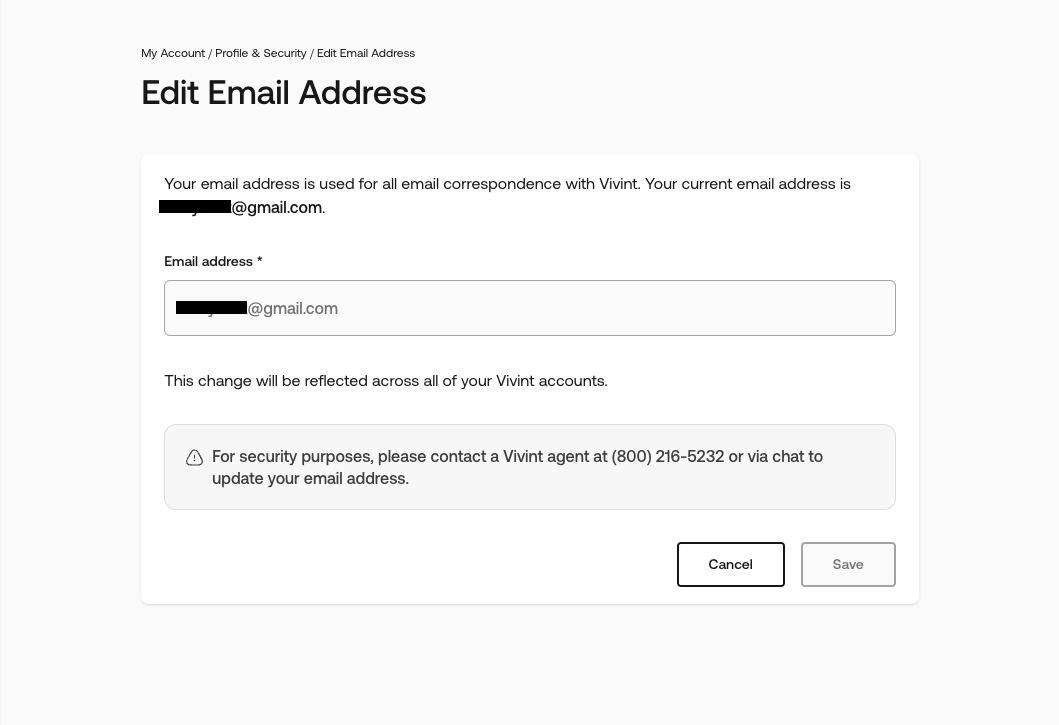Select the prefilled email in the text box
This screenshot has height=725, width=1059.
coord(257,308)
